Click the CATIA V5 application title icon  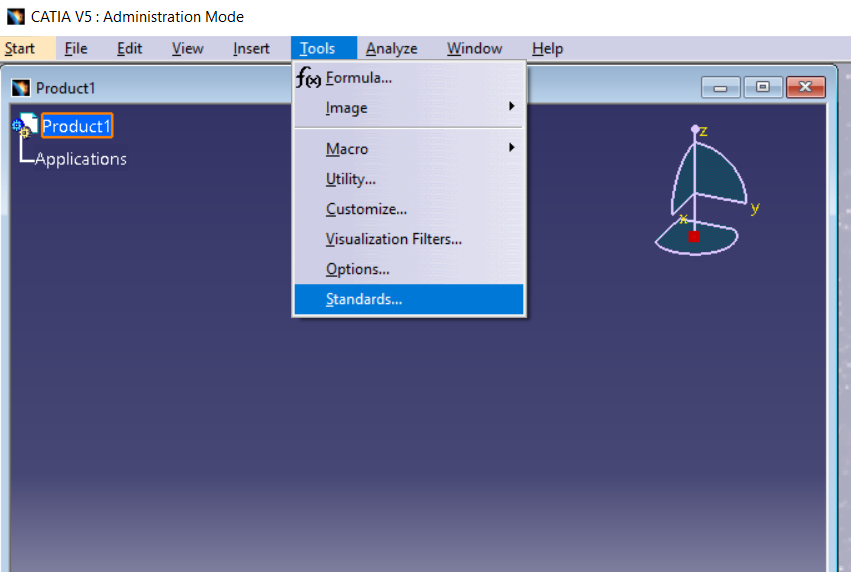[x=16, y=17]
